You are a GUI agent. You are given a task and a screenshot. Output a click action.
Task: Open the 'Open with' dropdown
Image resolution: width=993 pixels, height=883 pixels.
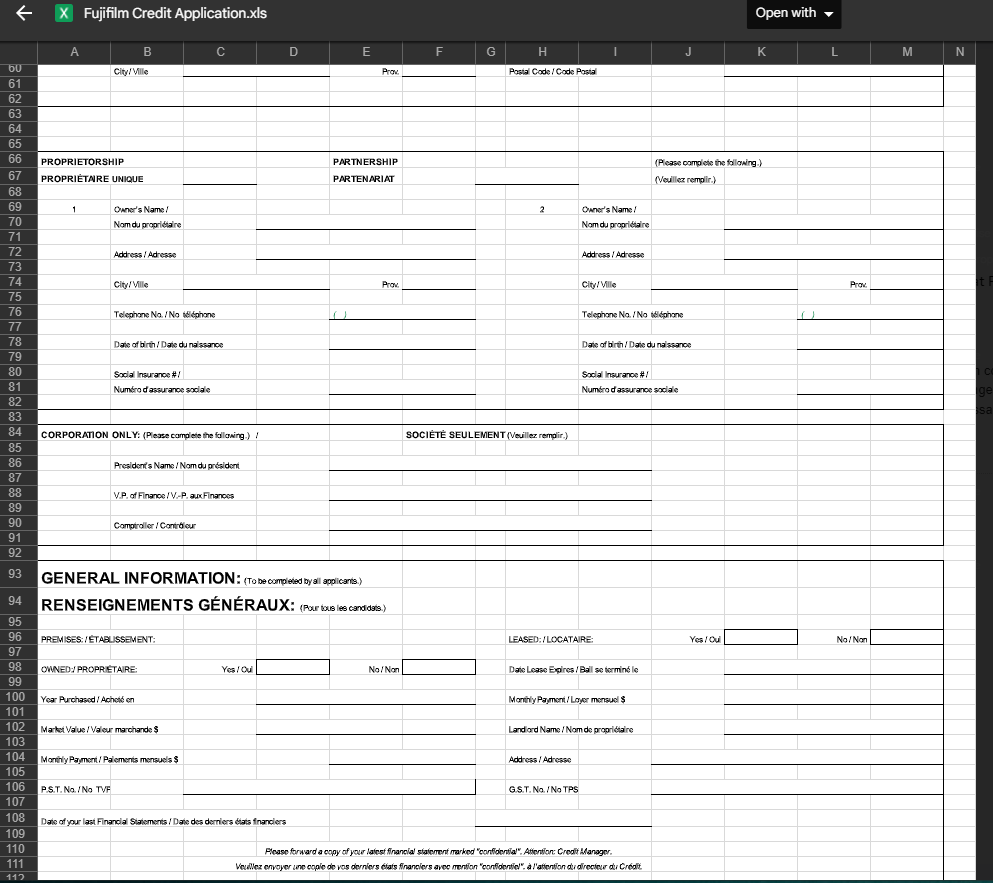pos(794,13)
